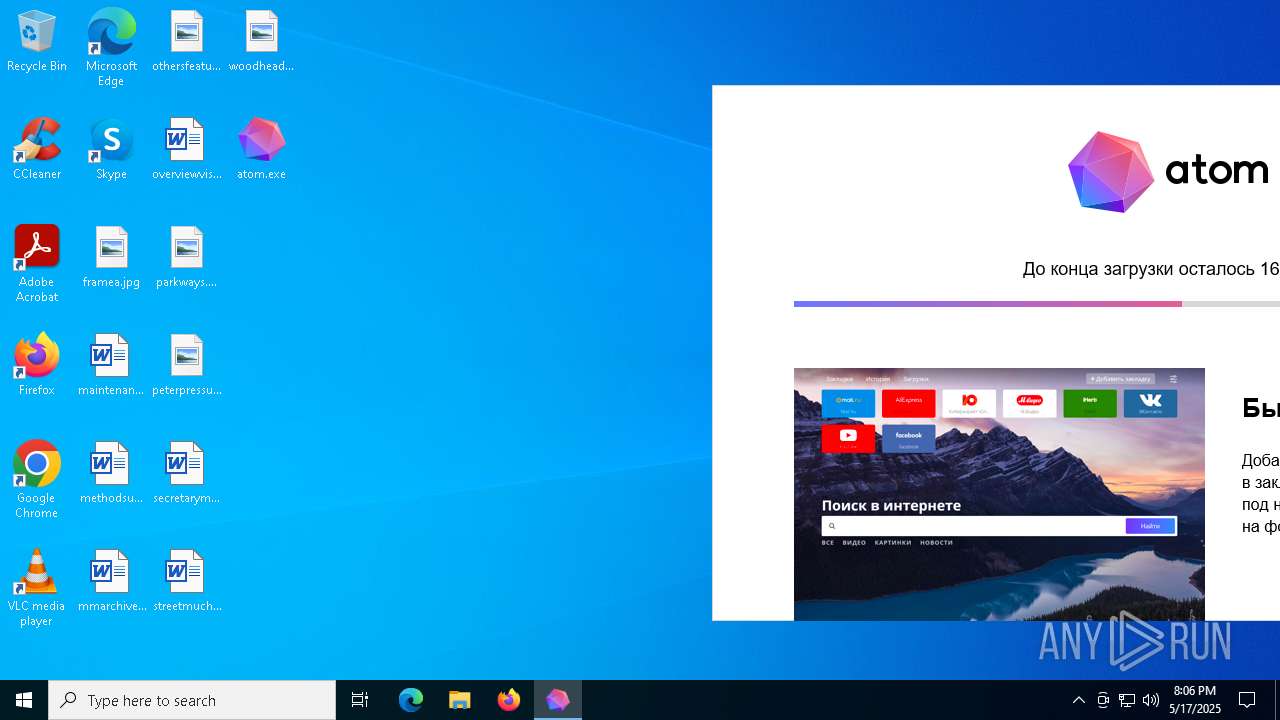Click the Atom logo in installer window
The image size is (1280, 720).
[x=1168, y=172]
